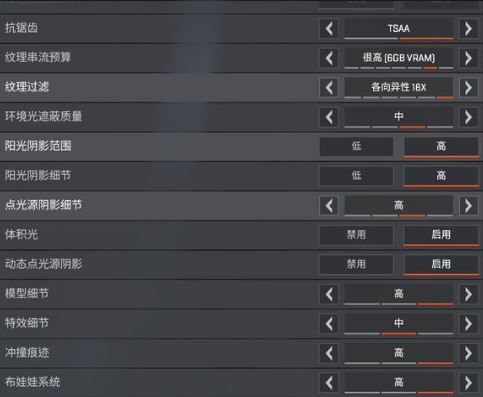Select 启用 for 动态点光源阴影
Screen dimensions: 483x397
[441, 264]
